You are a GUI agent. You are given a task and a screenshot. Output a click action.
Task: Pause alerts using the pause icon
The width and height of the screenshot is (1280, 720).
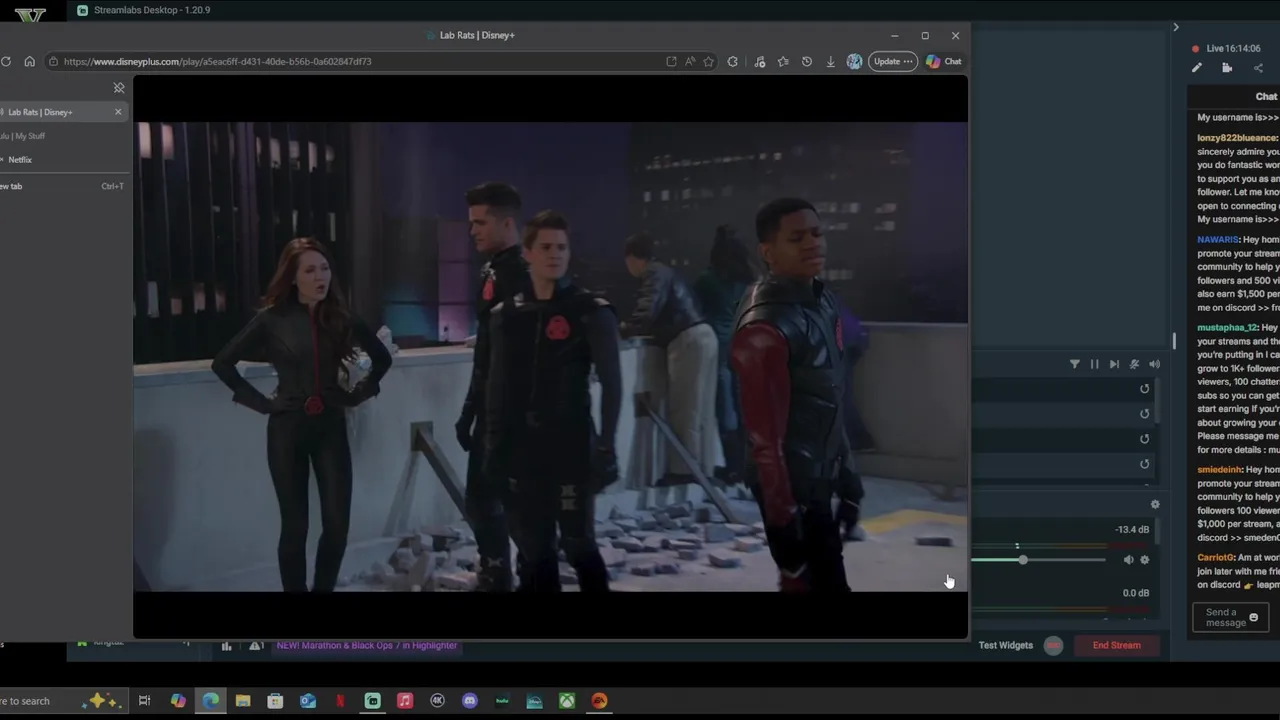click(1094, 364)
